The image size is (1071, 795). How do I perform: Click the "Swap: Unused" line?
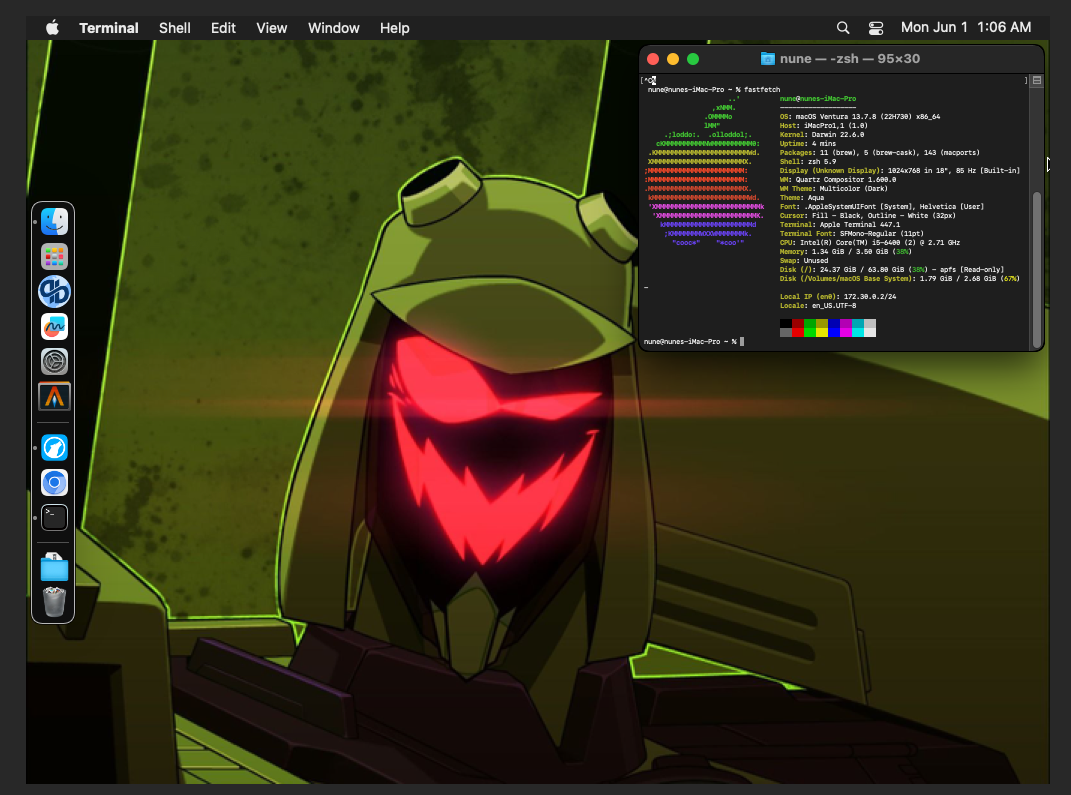tap(804, 260)
